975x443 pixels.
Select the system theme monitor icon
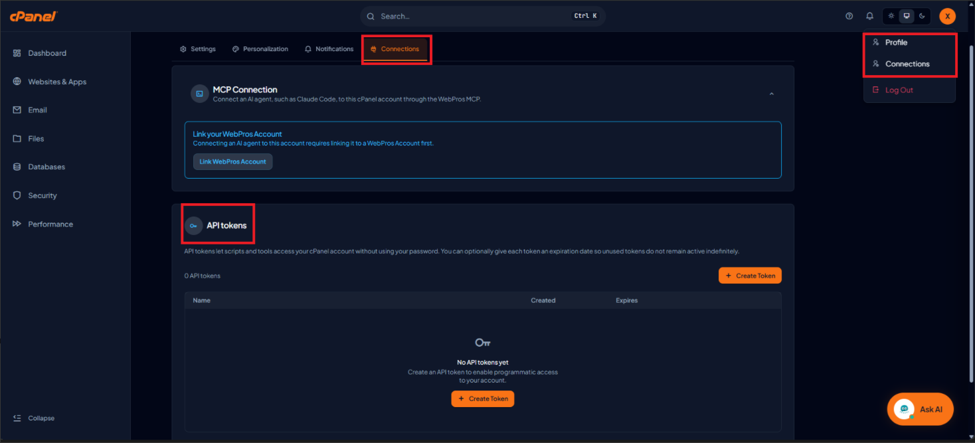tap(907, 16)
